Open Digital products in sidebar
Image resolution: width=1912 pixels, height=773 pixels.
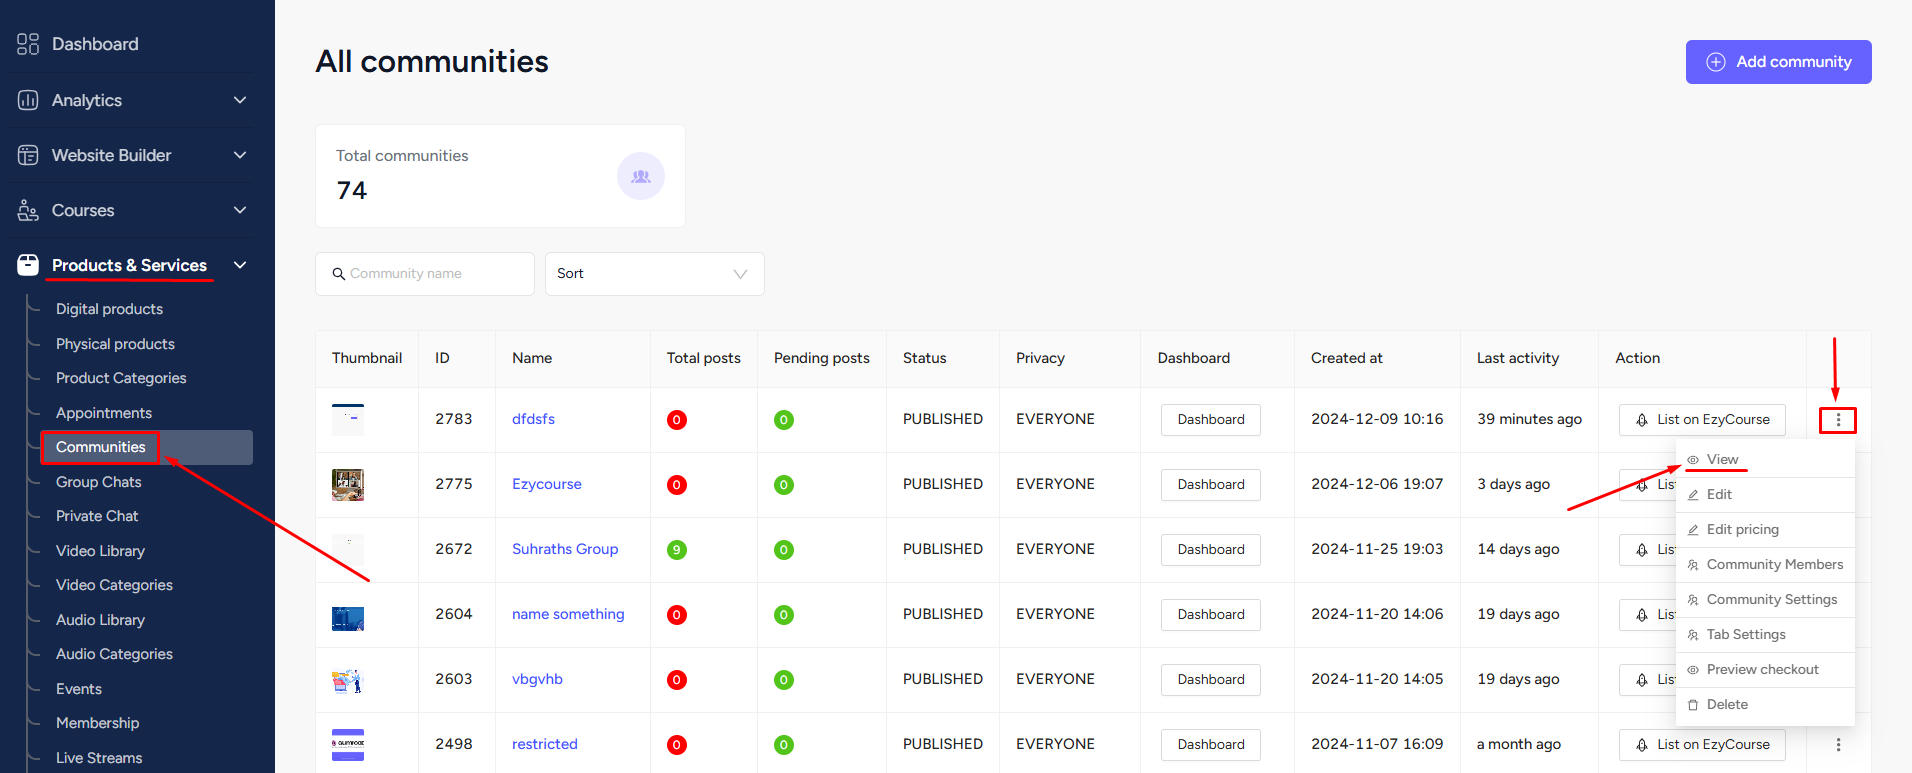(109, 309)
